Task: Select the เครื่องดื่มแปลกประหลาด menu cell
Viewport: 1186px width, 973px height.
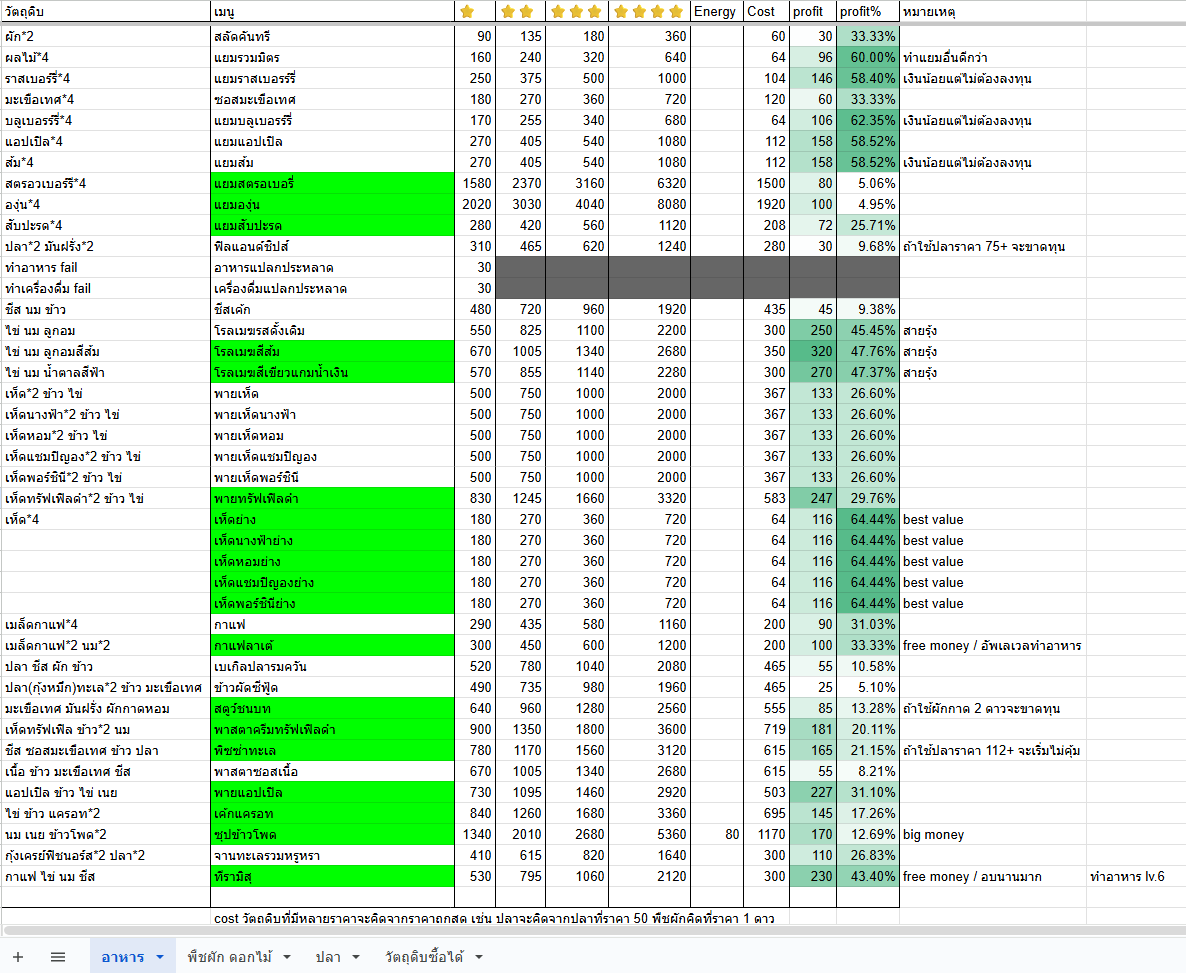Action: coord(333,288)
